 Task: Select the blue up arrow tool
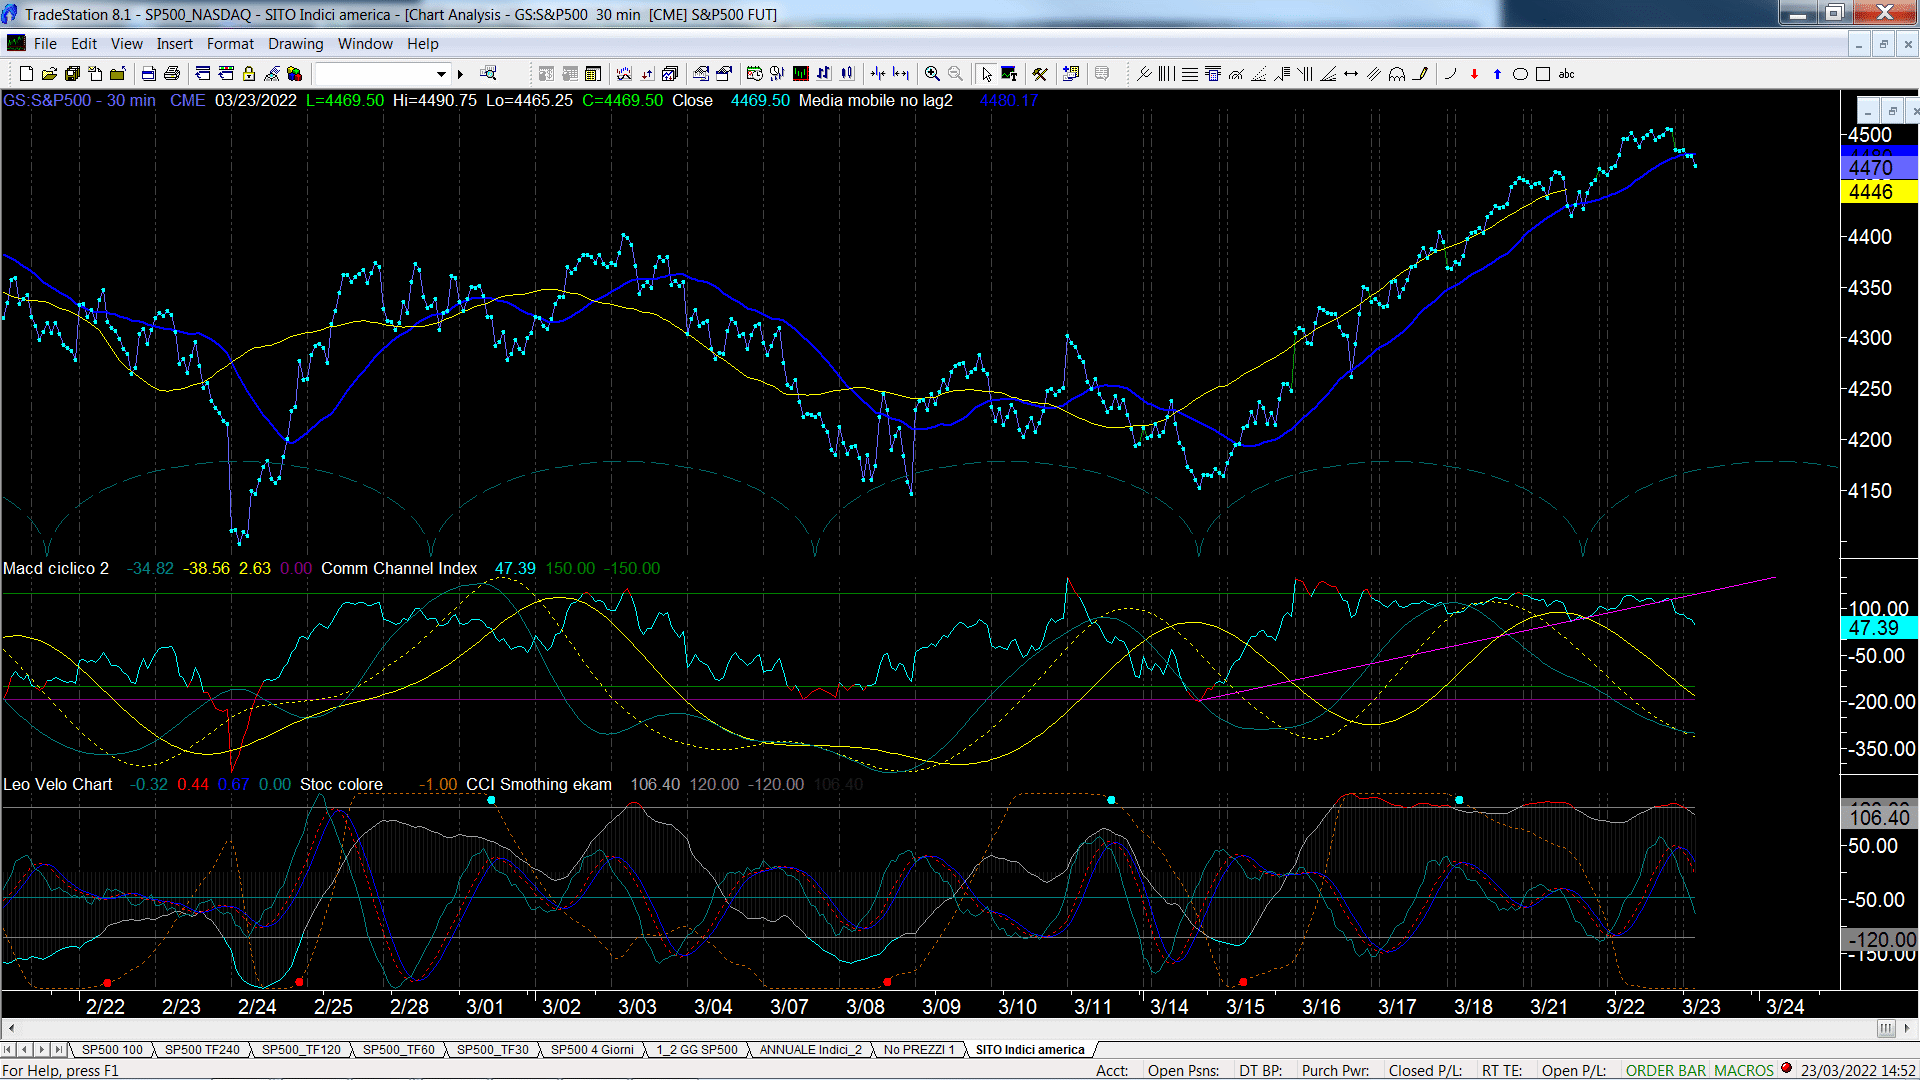coord(1497,74)
